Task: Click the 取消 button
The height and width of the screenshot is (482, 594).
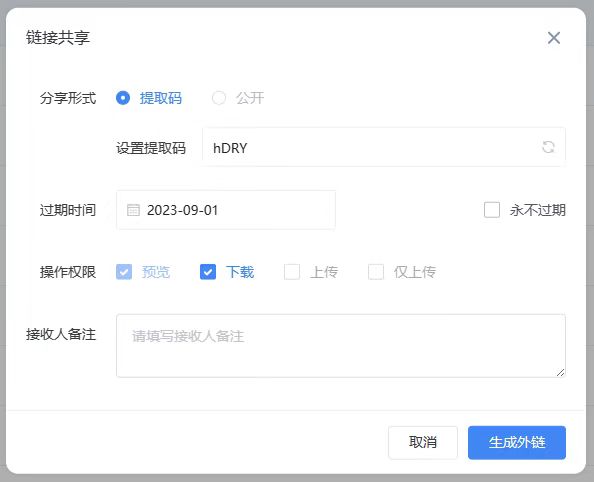Action: tap(423, 442)
